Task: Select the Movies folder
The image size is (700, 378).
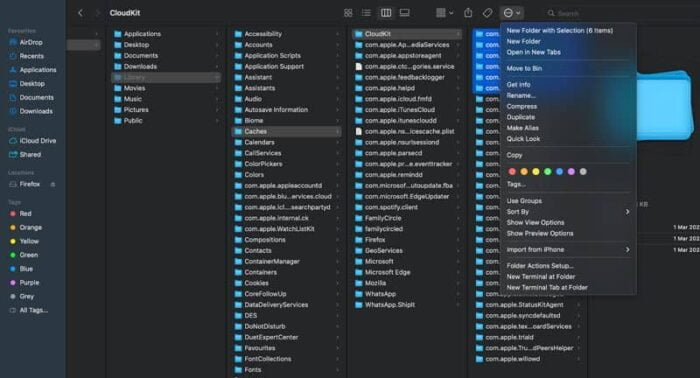Action: click(166, 88)
